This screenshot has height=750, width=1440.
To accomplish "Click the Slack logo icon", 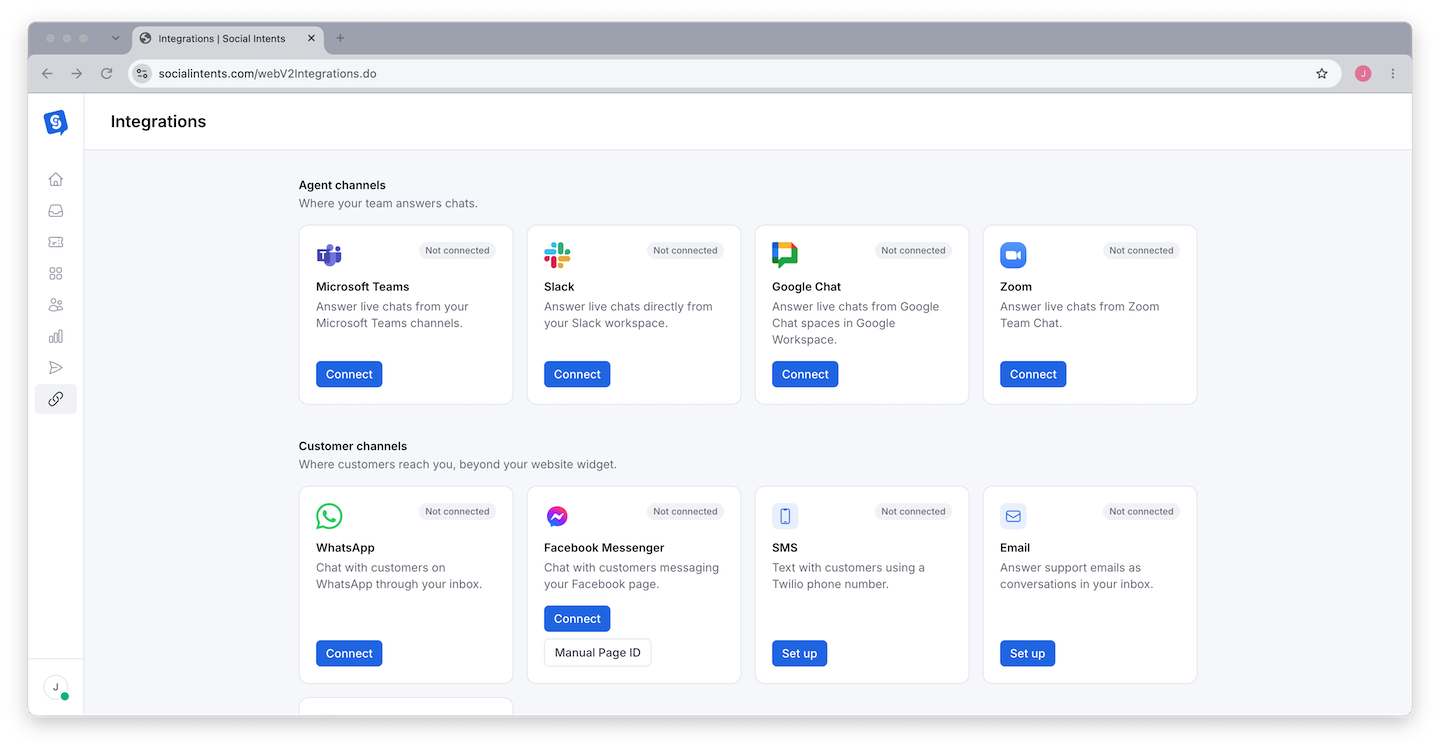I will pos(557,255).
